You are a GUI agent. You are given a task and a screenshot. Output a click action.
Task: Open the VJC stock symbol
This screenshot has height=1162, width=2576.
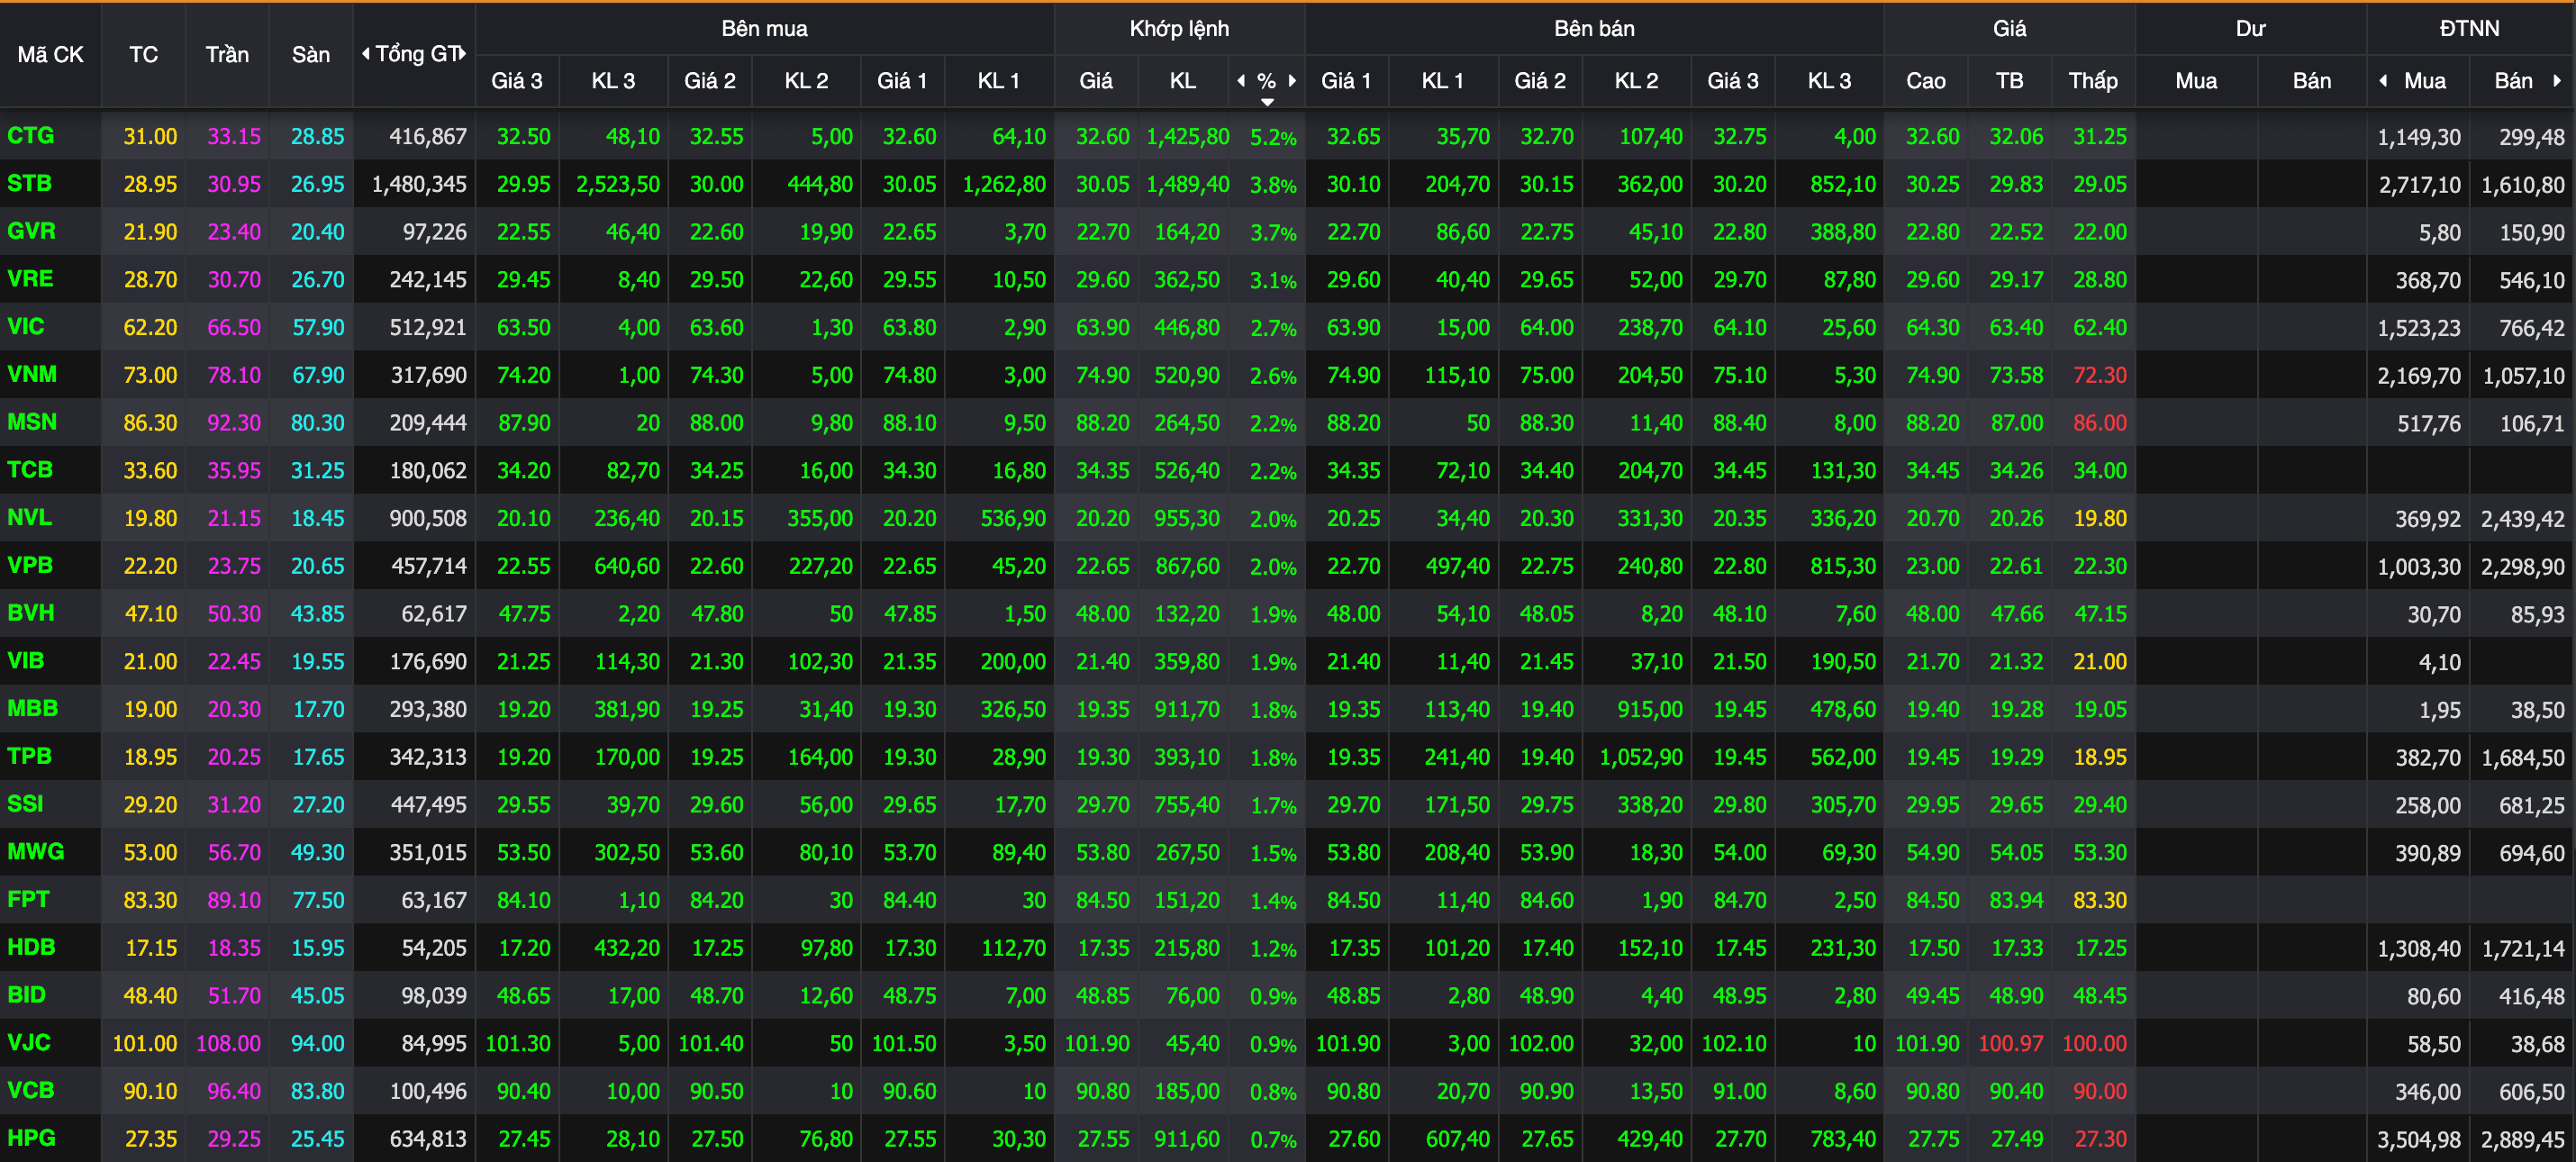pyautogui.click(x=29, y=1043)
